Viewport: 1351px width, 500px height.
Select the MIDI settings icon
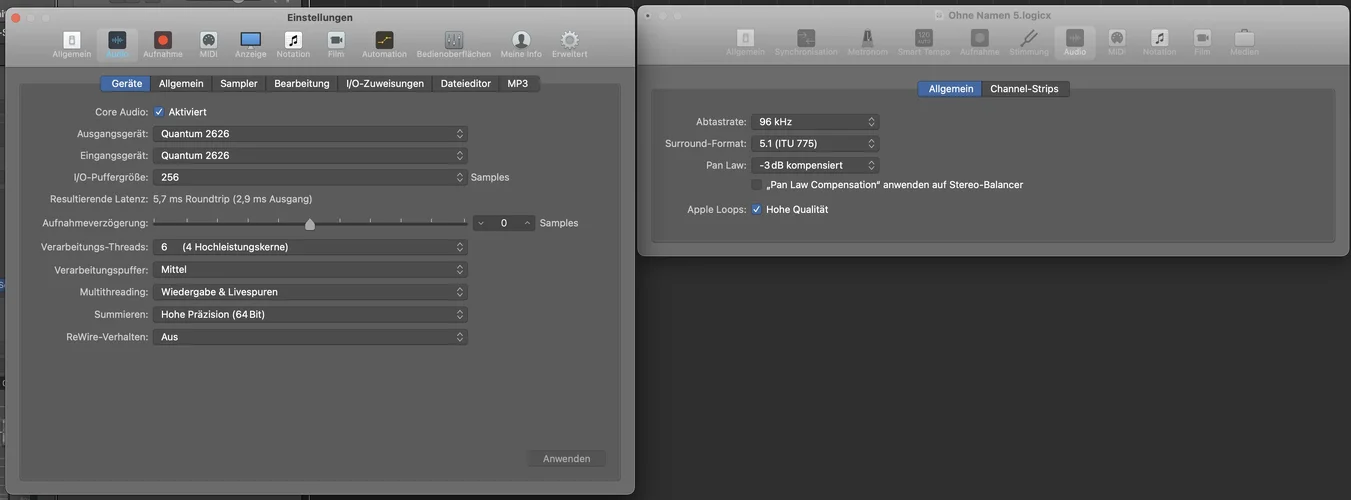coord(209,44)
